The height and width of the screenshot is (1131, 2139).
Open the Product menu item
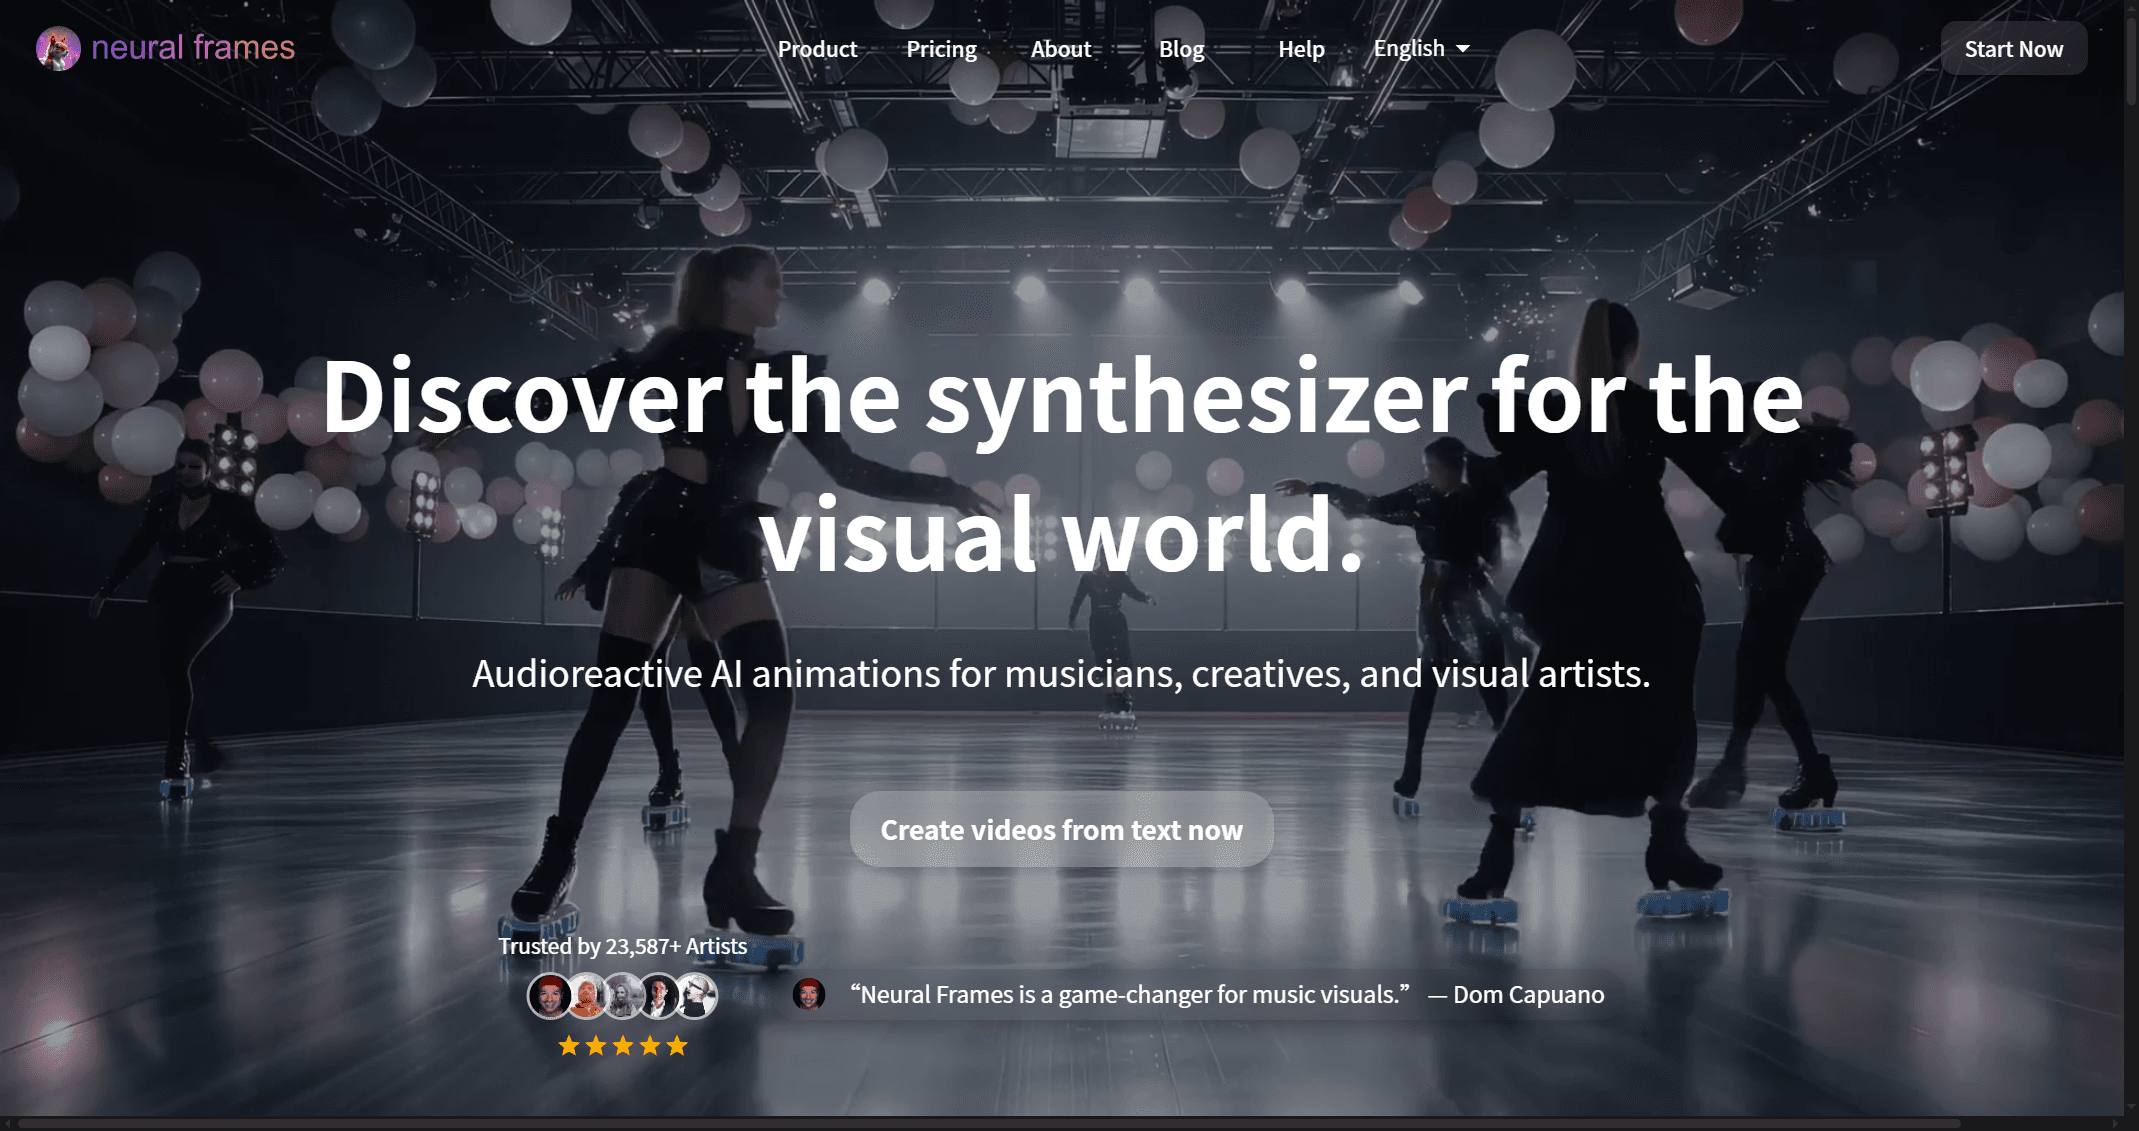coord(817,49)
